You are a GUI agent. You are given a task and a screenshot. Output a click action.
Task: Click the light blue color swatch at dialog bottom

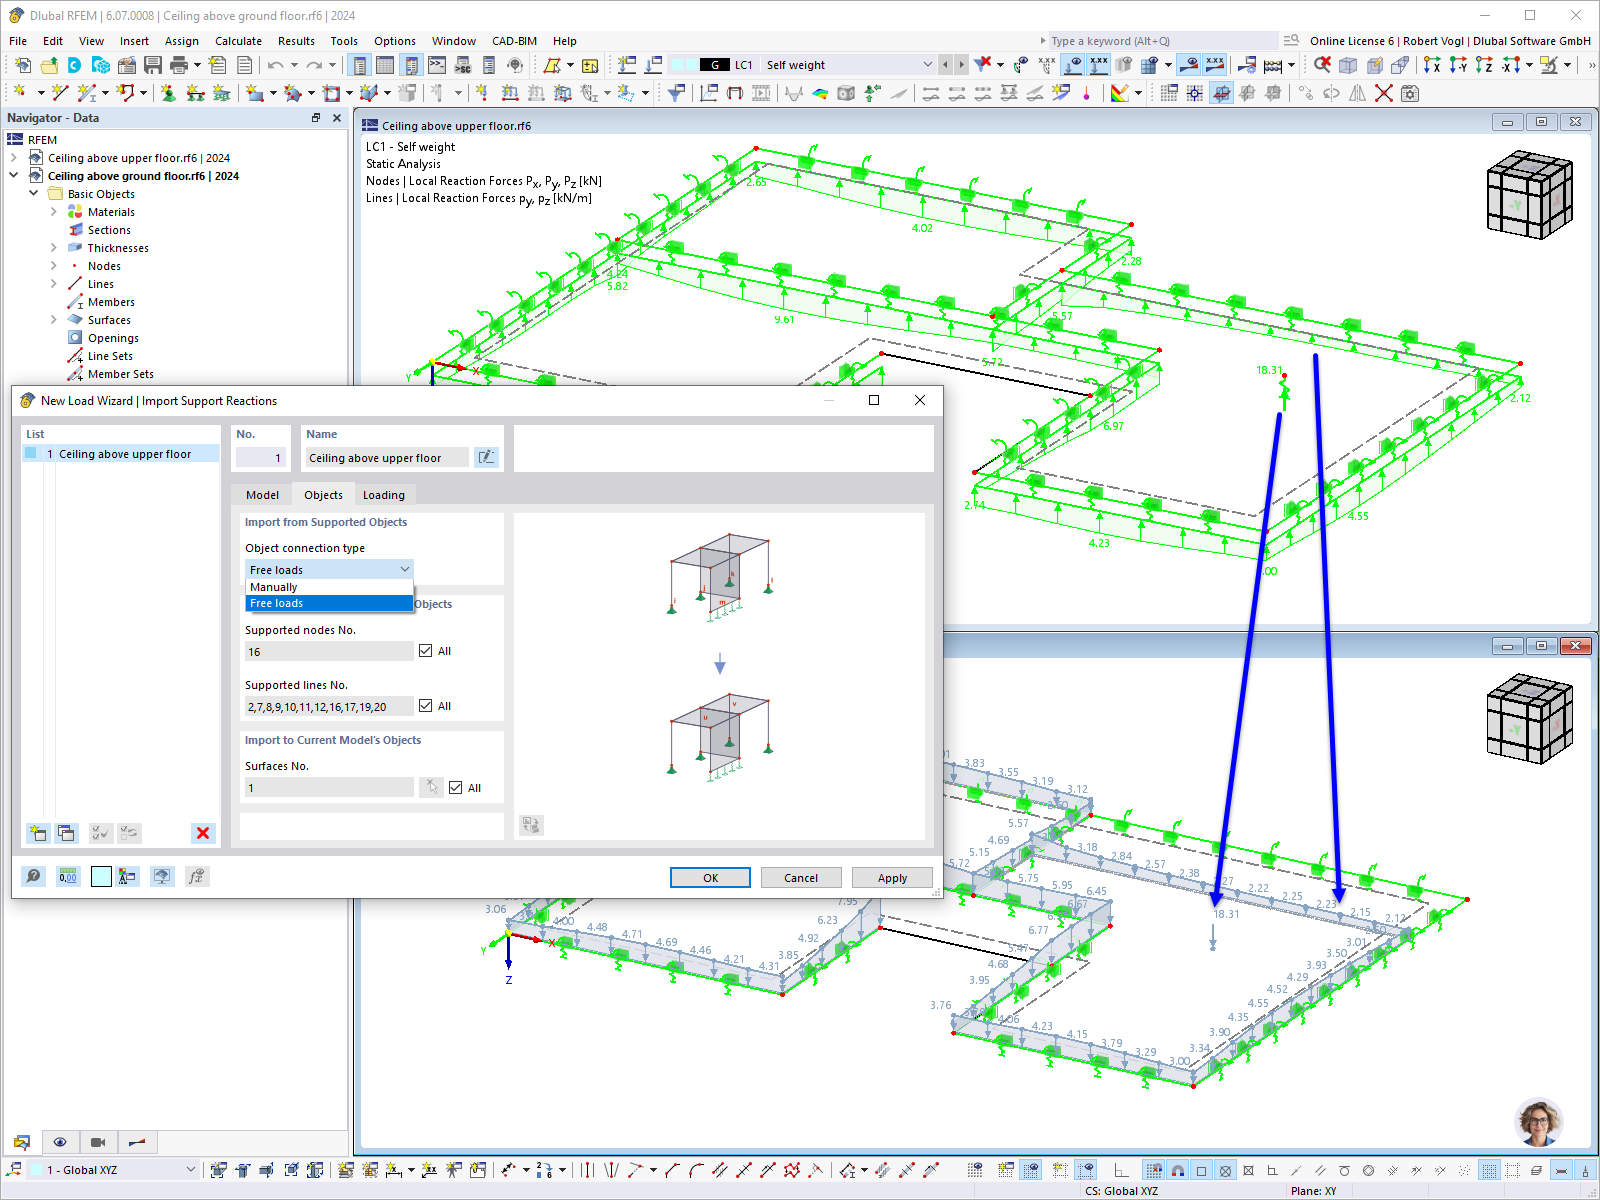(101, 876)
